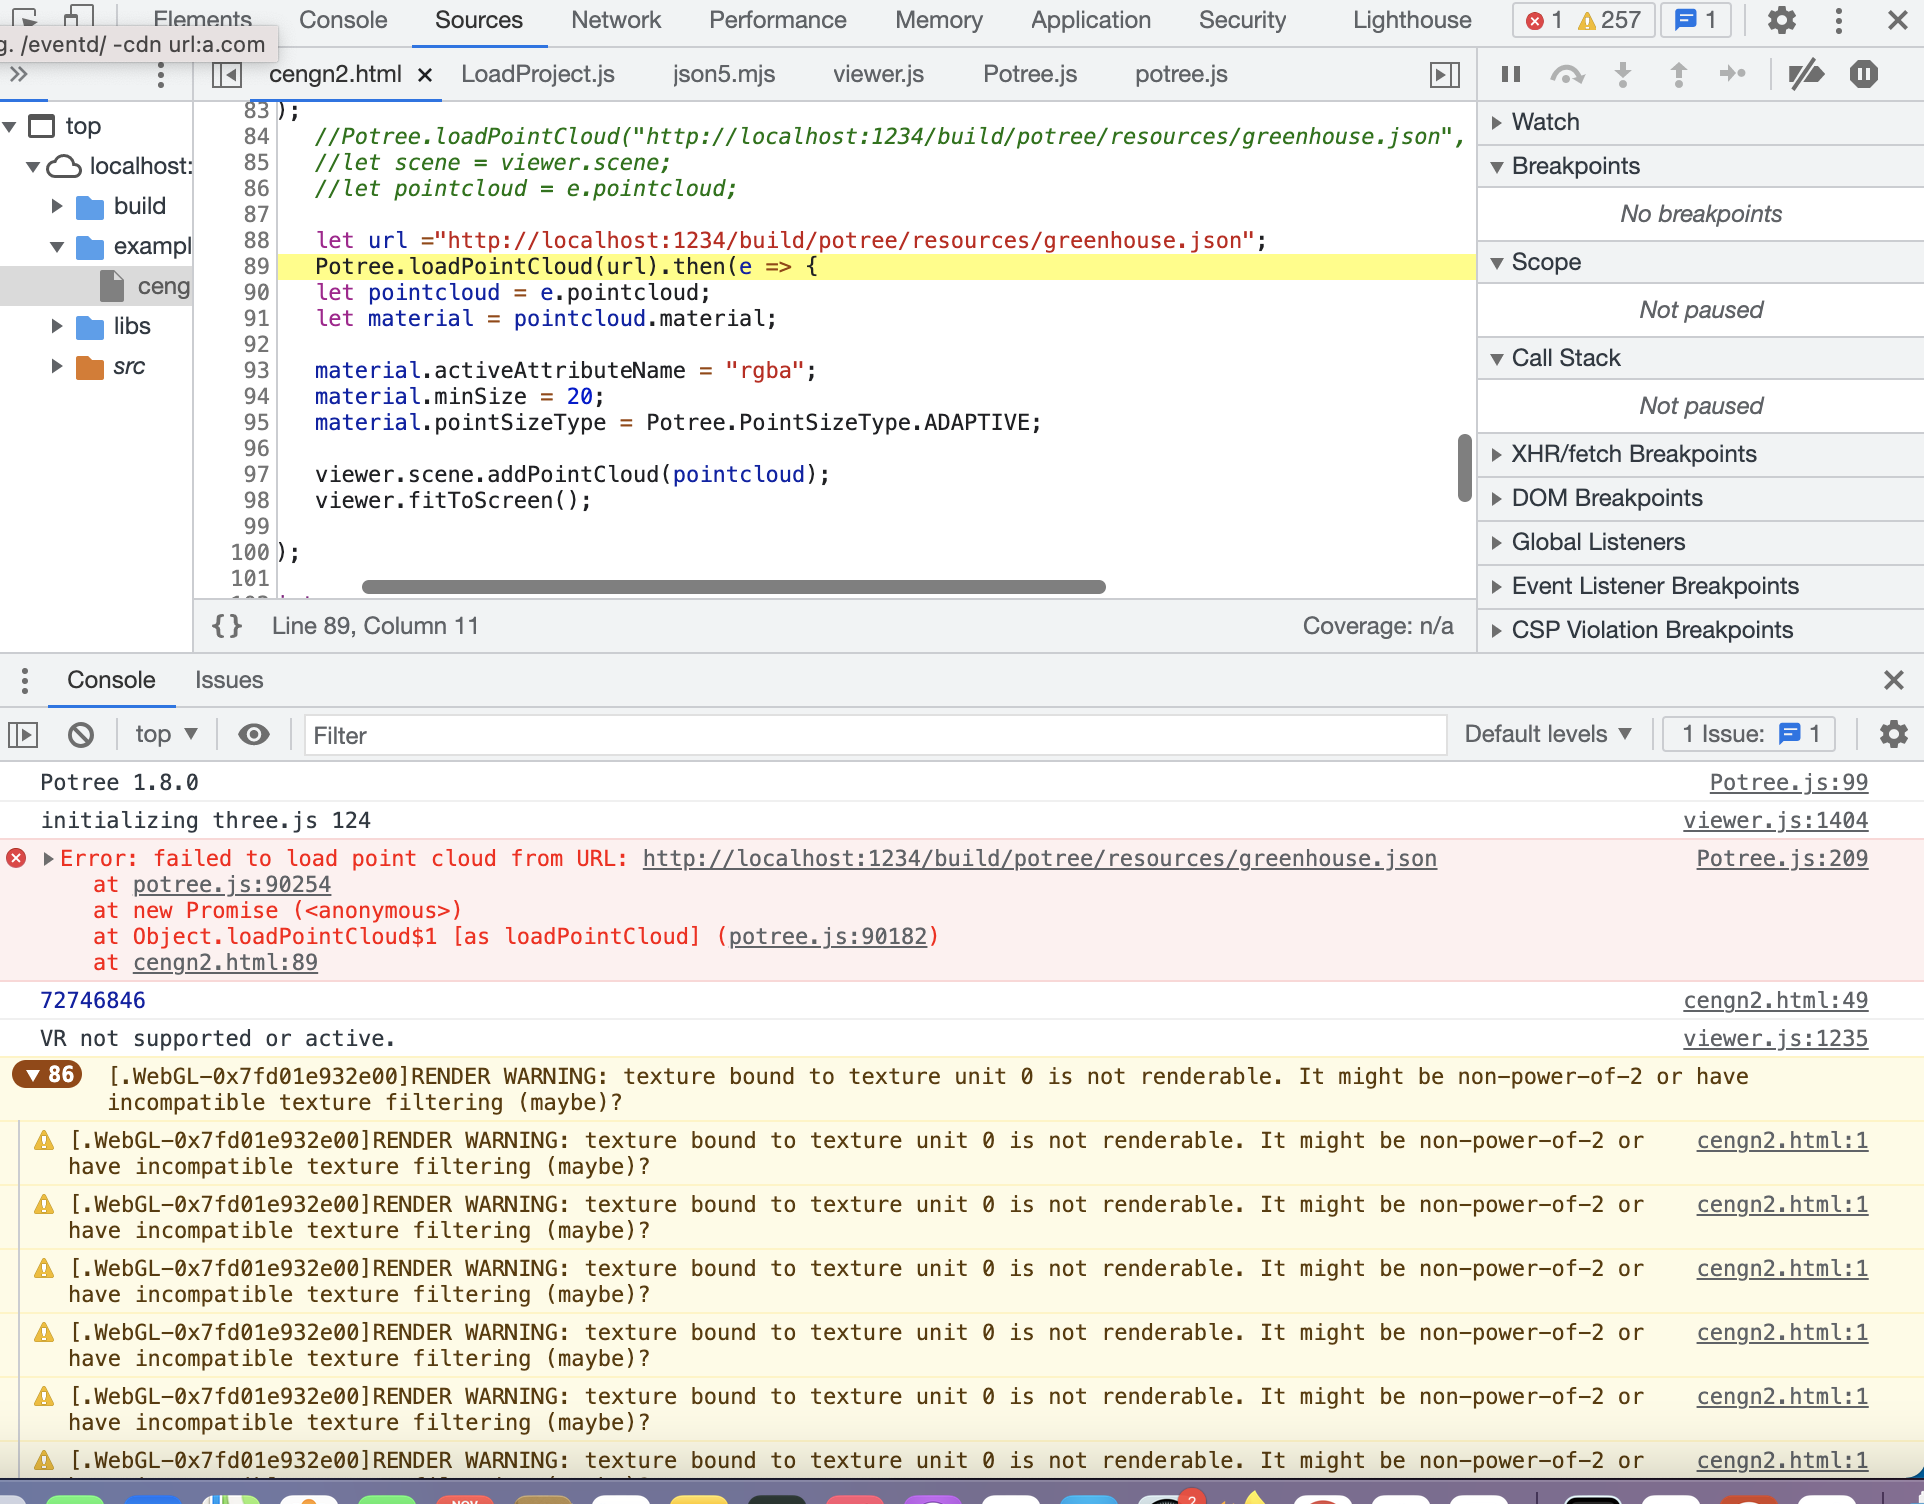Pause script execution in the debugger
Image resolution: width=1924 pixels, height=1504 pixels.
(1510, 74)
